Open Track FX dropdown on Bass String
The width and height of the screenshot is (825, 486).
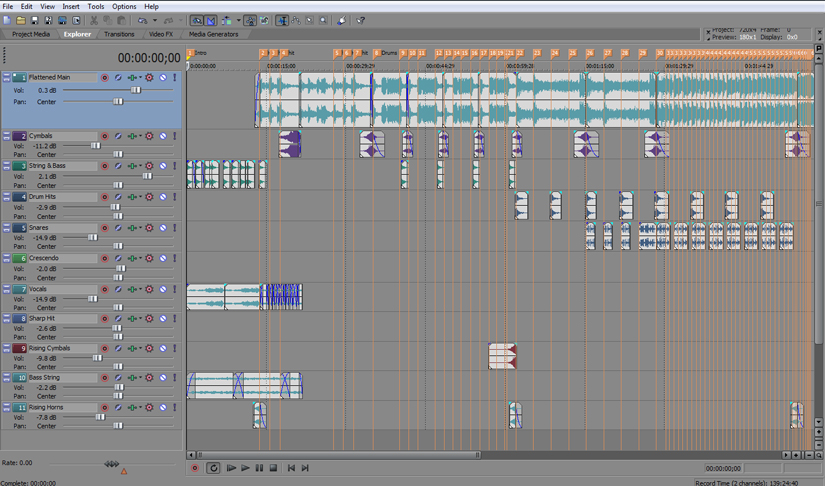(140, 378)
